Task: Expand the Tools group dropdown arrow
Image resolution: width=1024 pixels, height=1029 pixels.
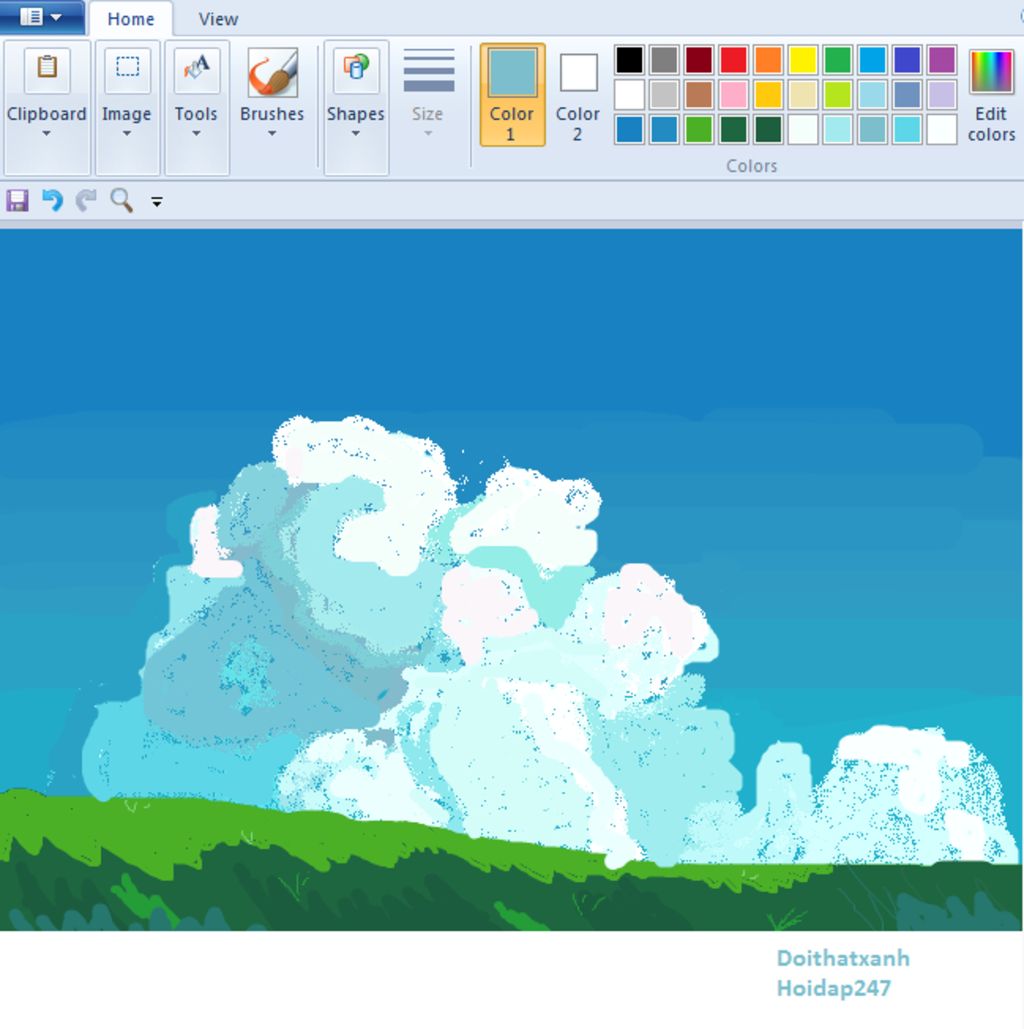Action: coord(196,134)
